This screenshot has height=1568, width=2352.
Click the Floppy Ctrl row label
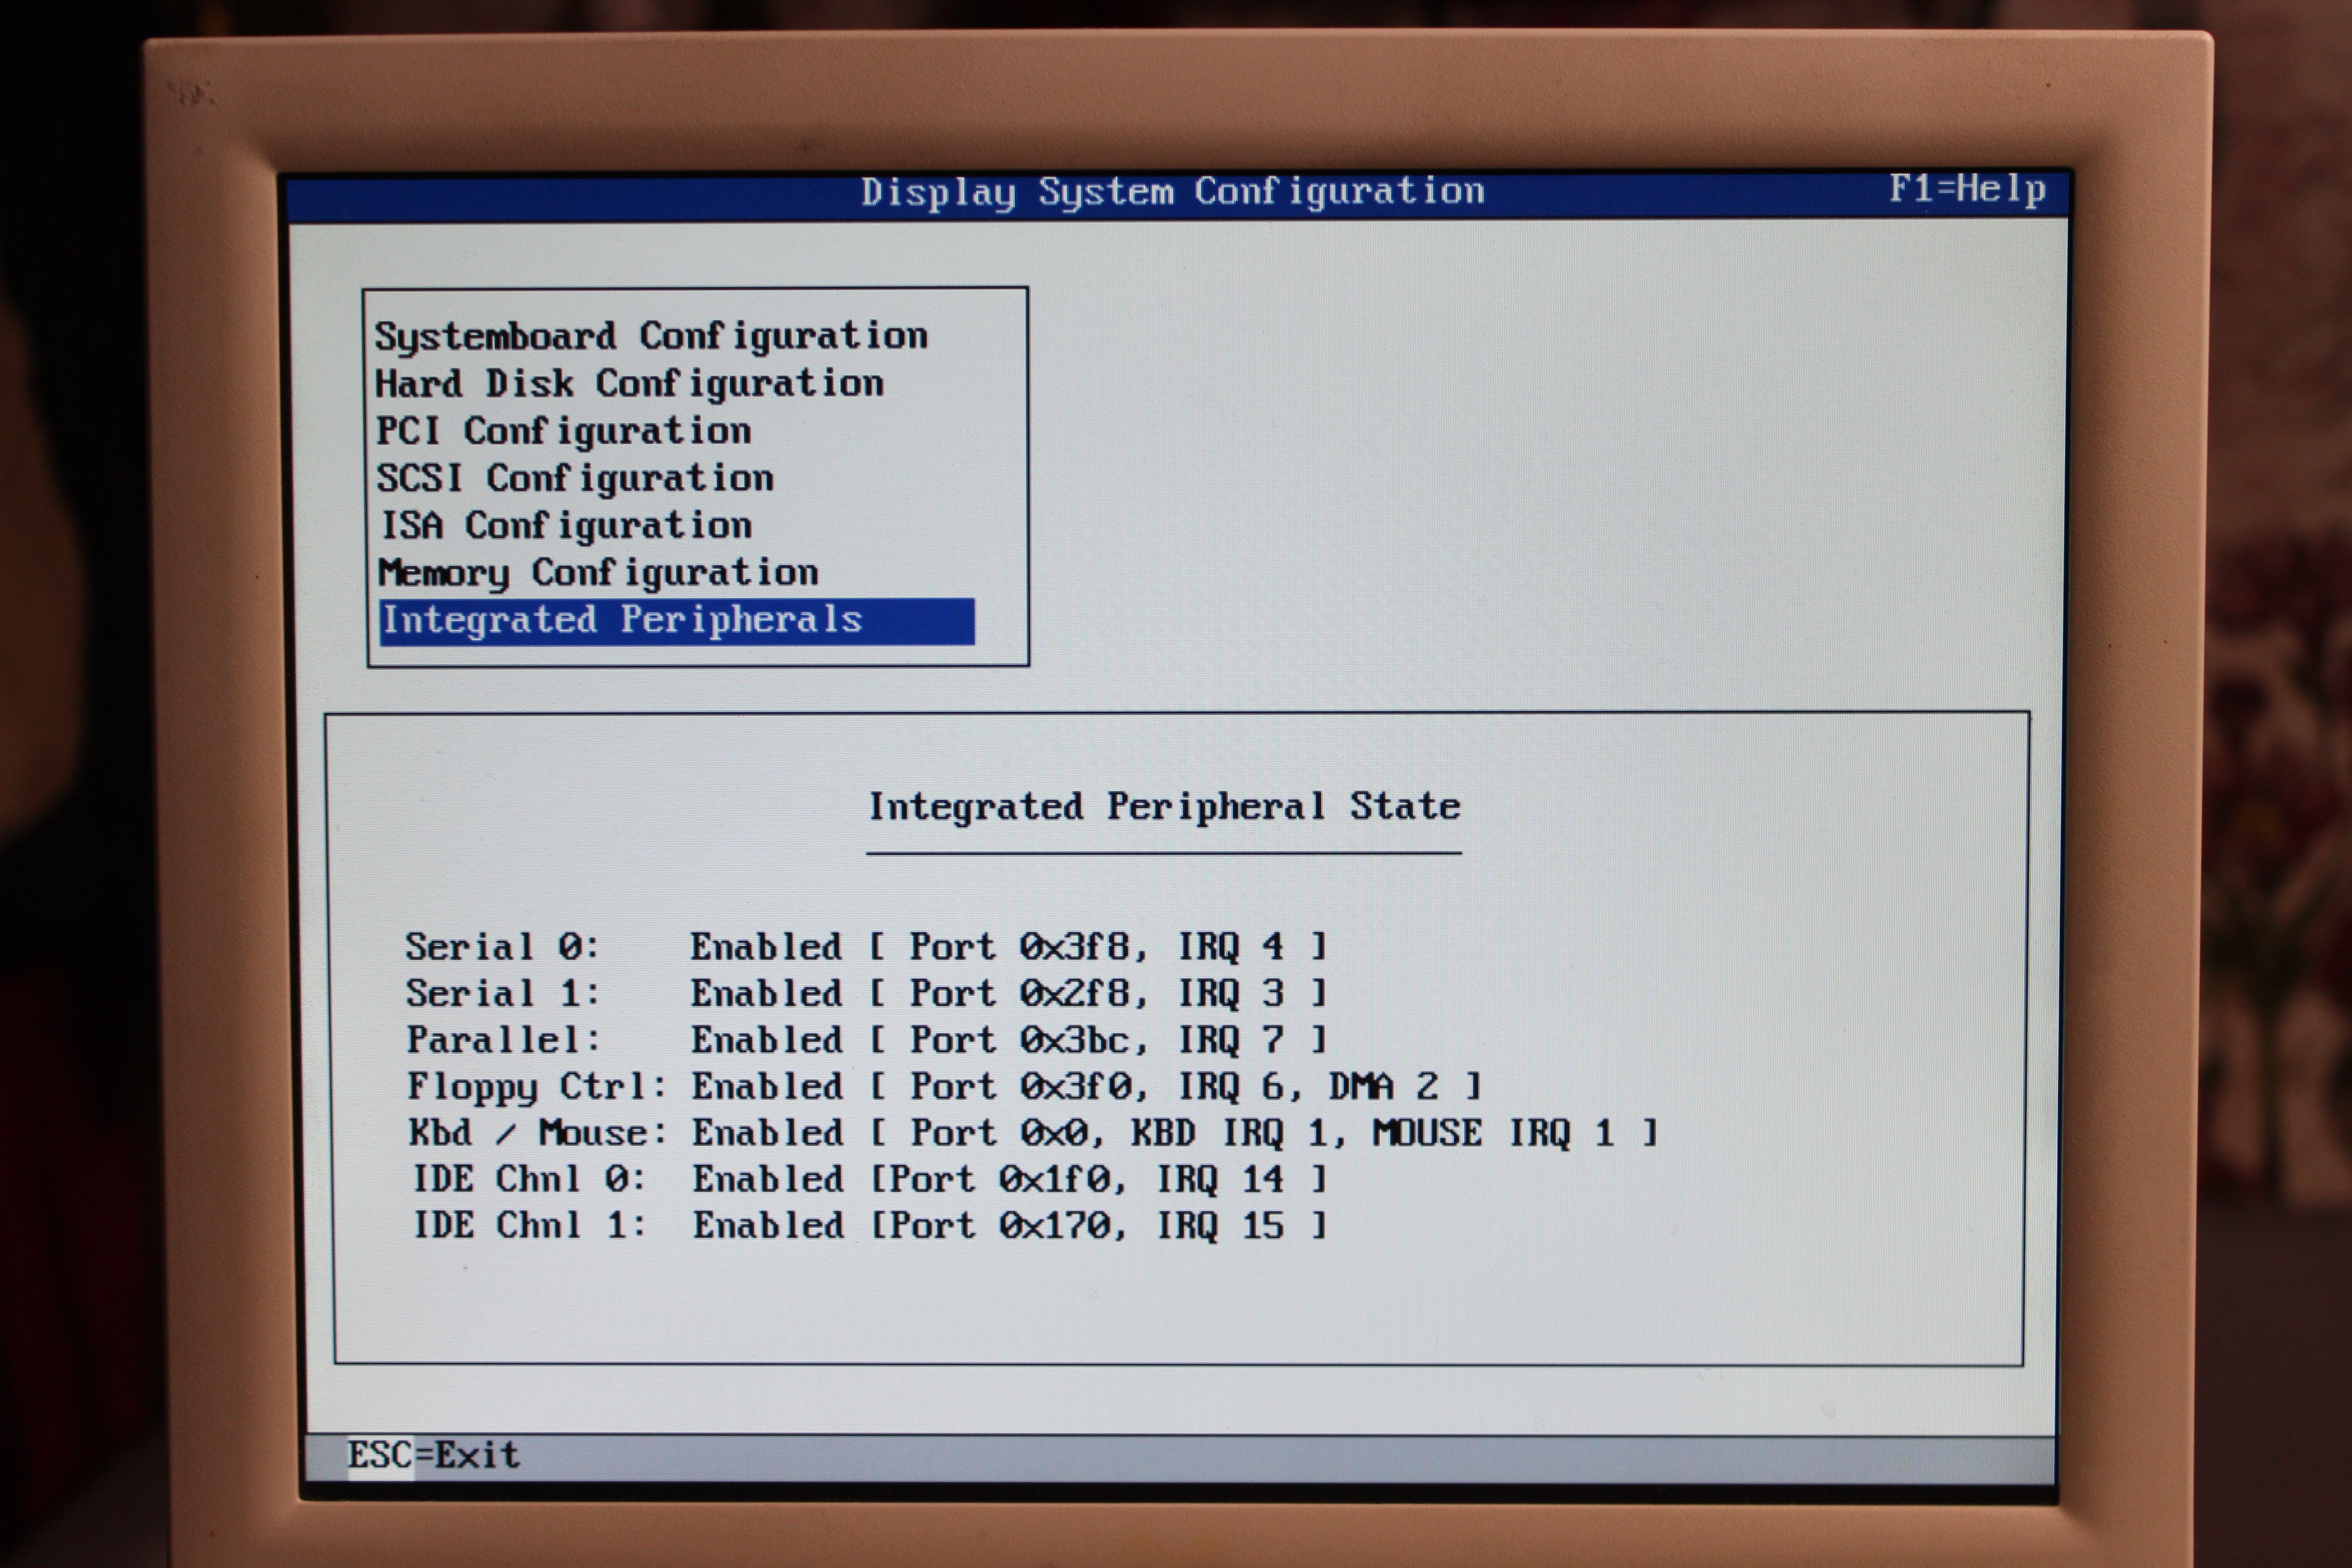pyautogui.click(x=536, y=1087)
